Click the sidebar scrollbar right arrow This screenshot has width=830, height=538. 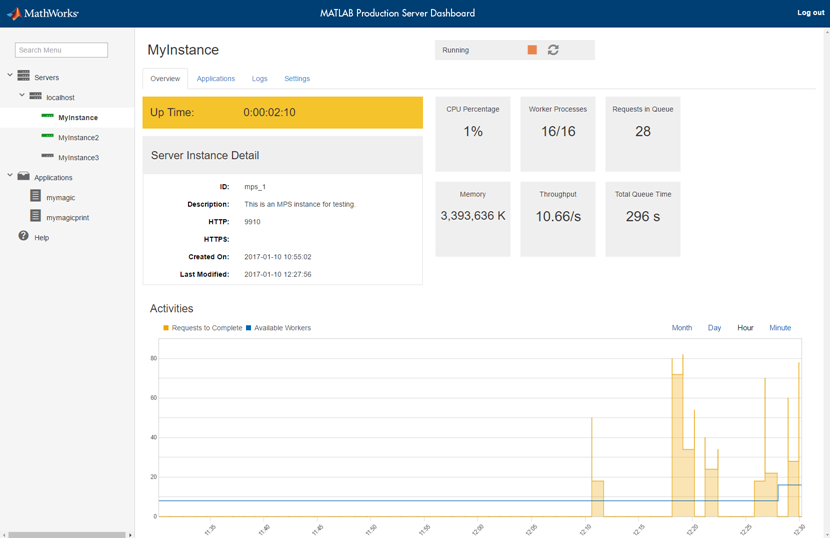[x=130, y=535]
